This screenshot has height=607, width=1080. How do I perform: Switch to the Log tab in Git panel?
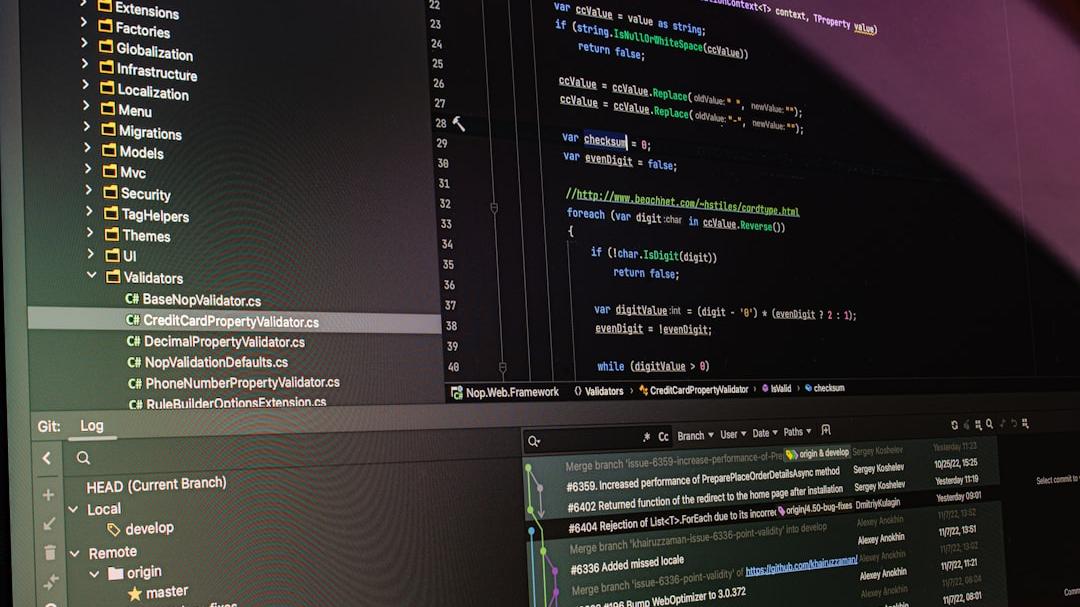coord(91,425)
